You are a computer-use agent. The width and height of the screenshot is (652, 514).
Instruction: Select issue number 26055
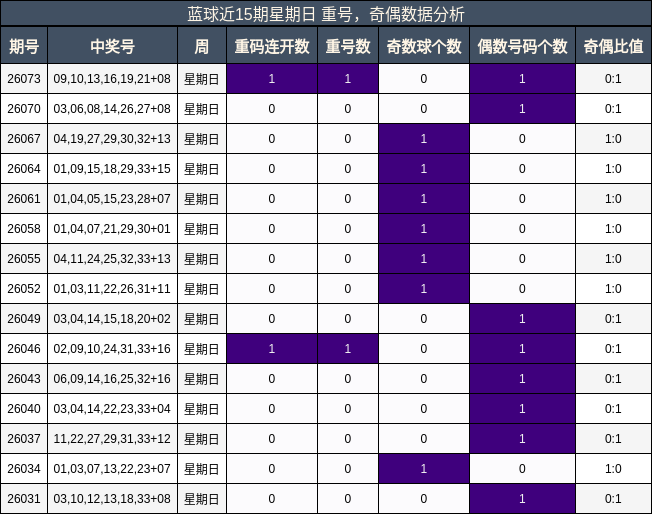[x=24, y=258]
